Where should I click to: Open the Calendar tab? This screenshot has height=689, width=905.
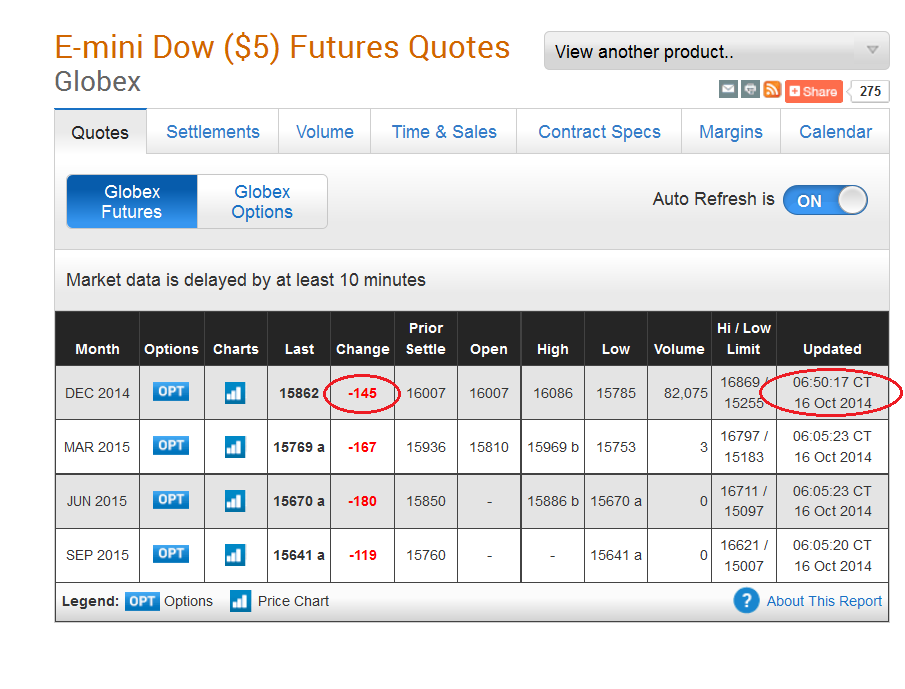835,132
